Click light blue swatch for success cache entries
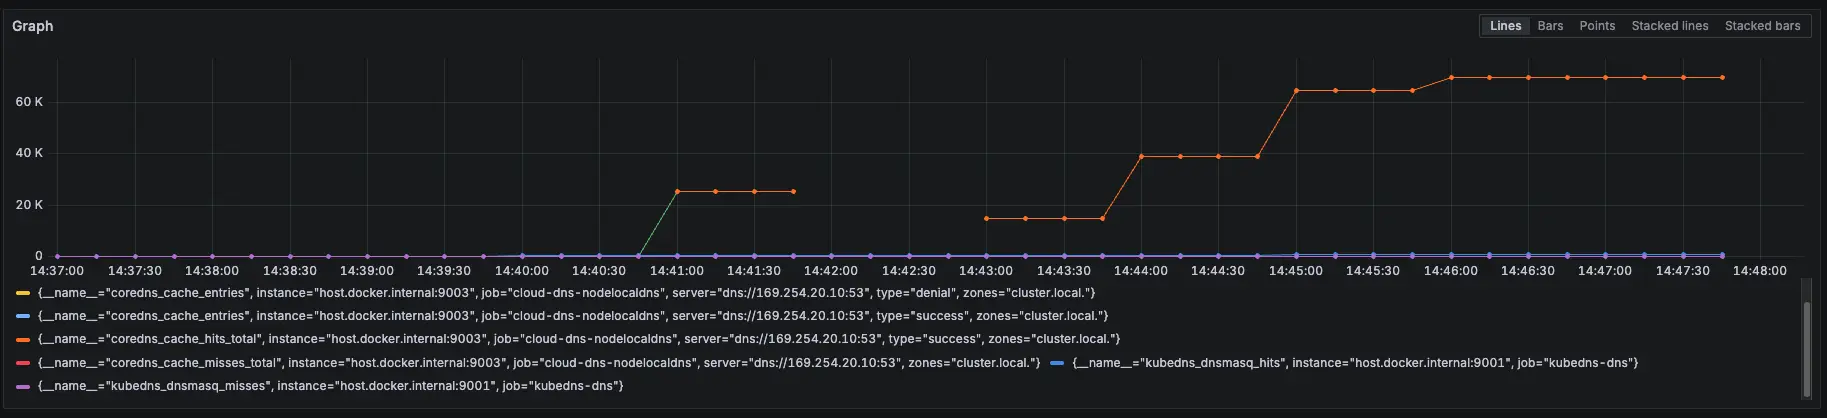Image resolution: width=1827 pixels, height=418 pixels. click(23, 316)
